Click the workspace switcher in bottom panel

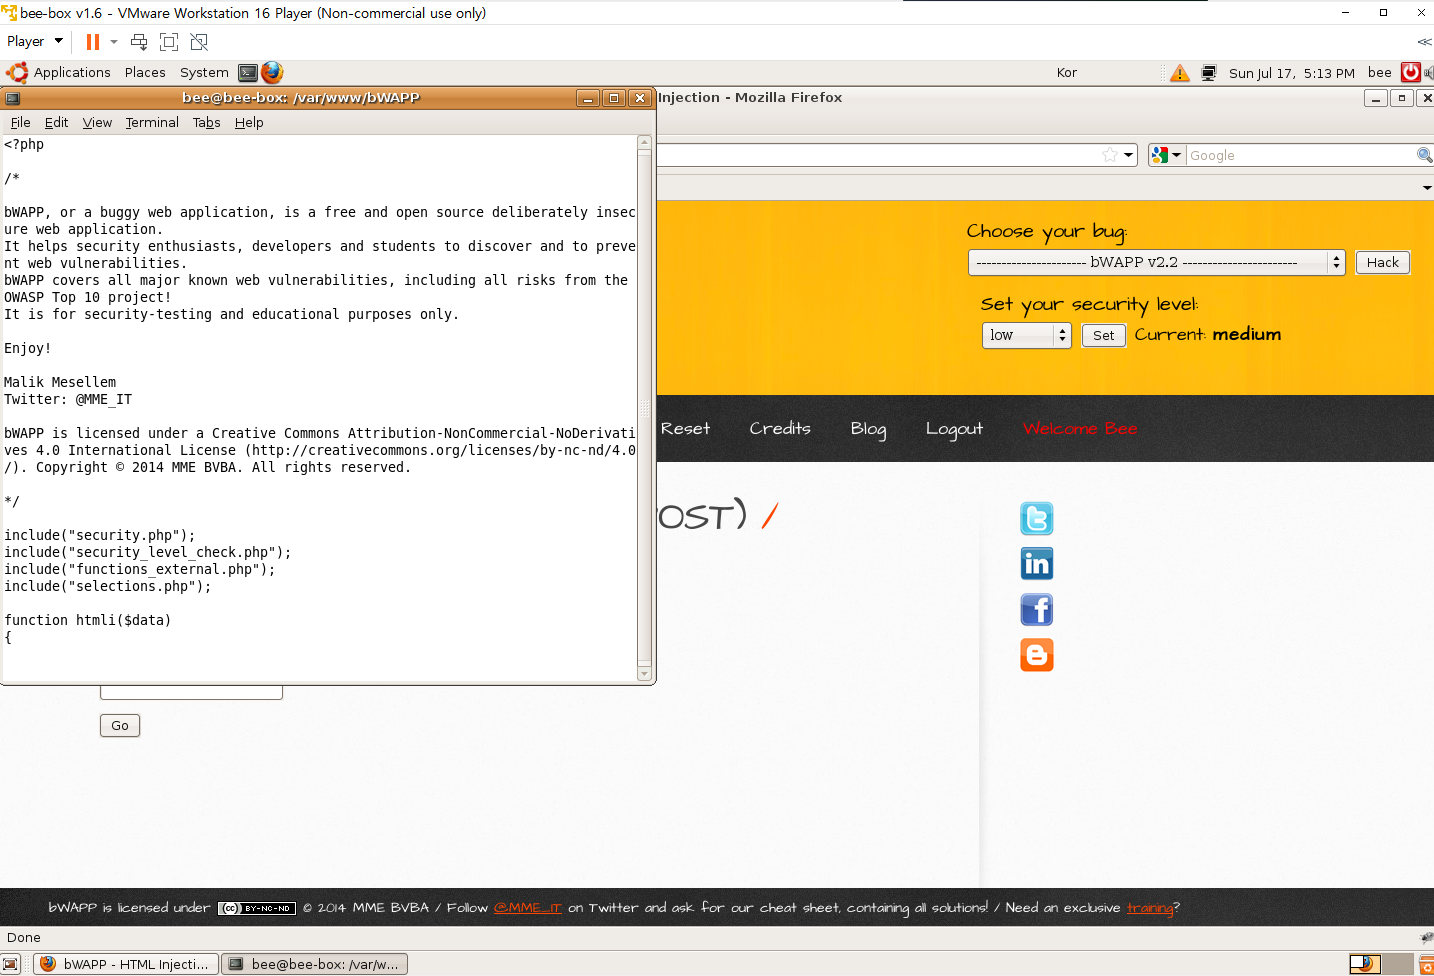point(1381,964)
